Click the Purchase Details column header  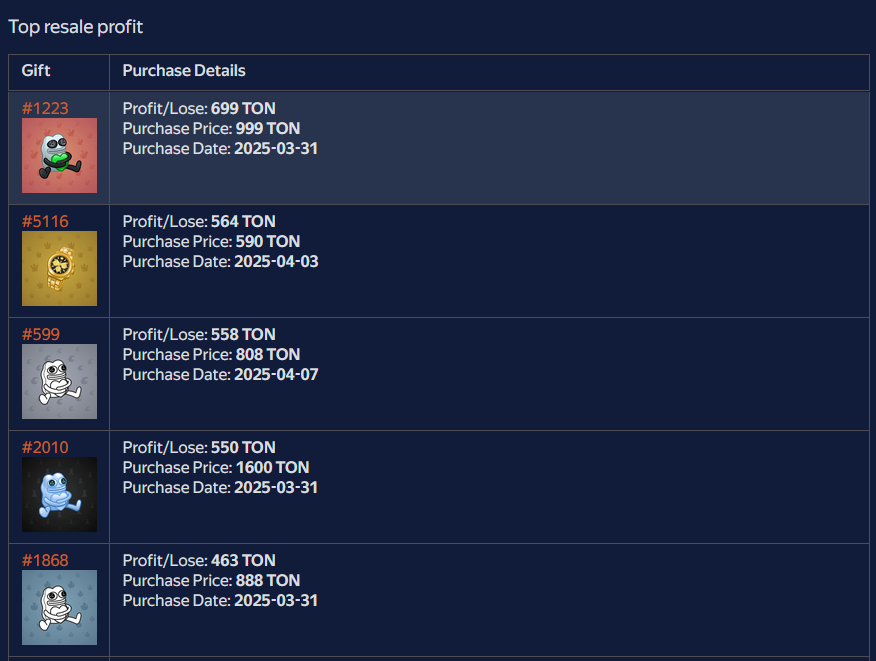[184, 70]
